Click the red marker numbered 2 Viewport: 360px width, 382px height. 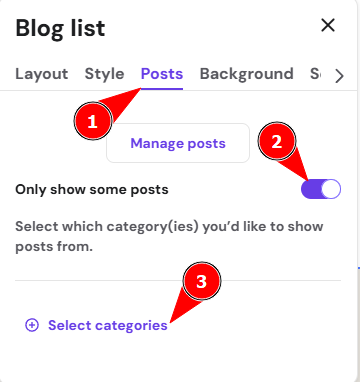click(277, 141)
